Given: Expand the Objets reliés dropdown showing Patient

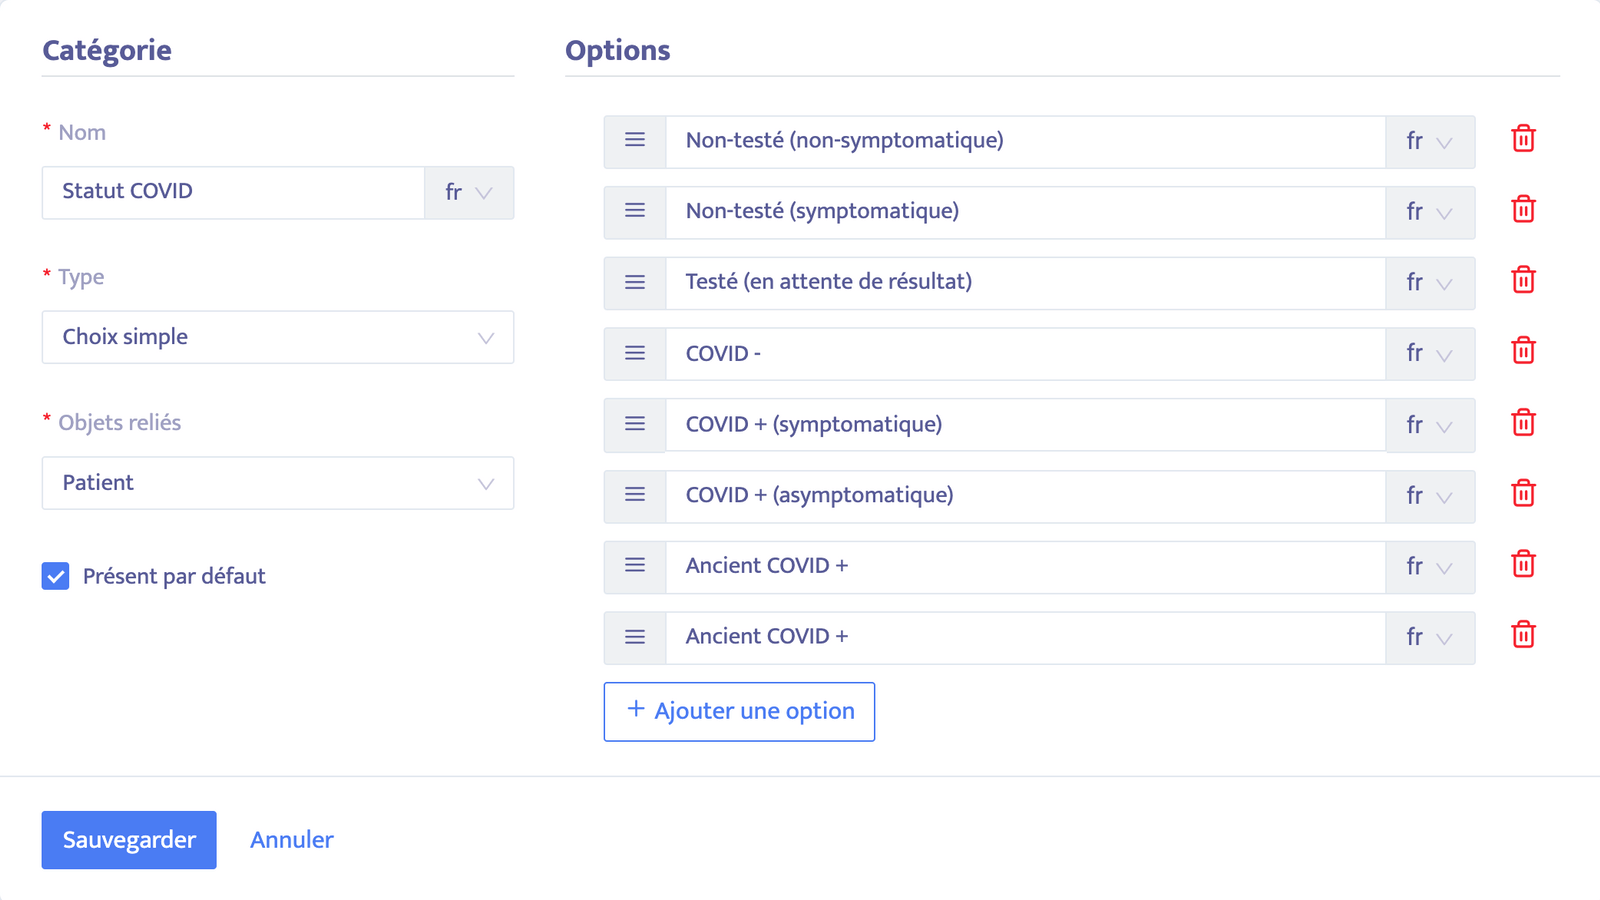Looking at the screenshot, I should [278, 483].
